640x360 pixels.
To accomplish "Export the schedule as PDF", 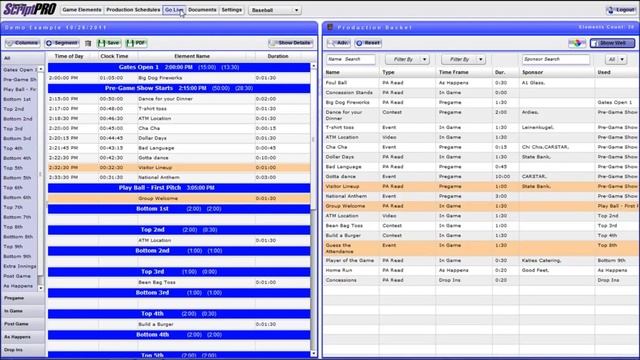I will 136,43.
